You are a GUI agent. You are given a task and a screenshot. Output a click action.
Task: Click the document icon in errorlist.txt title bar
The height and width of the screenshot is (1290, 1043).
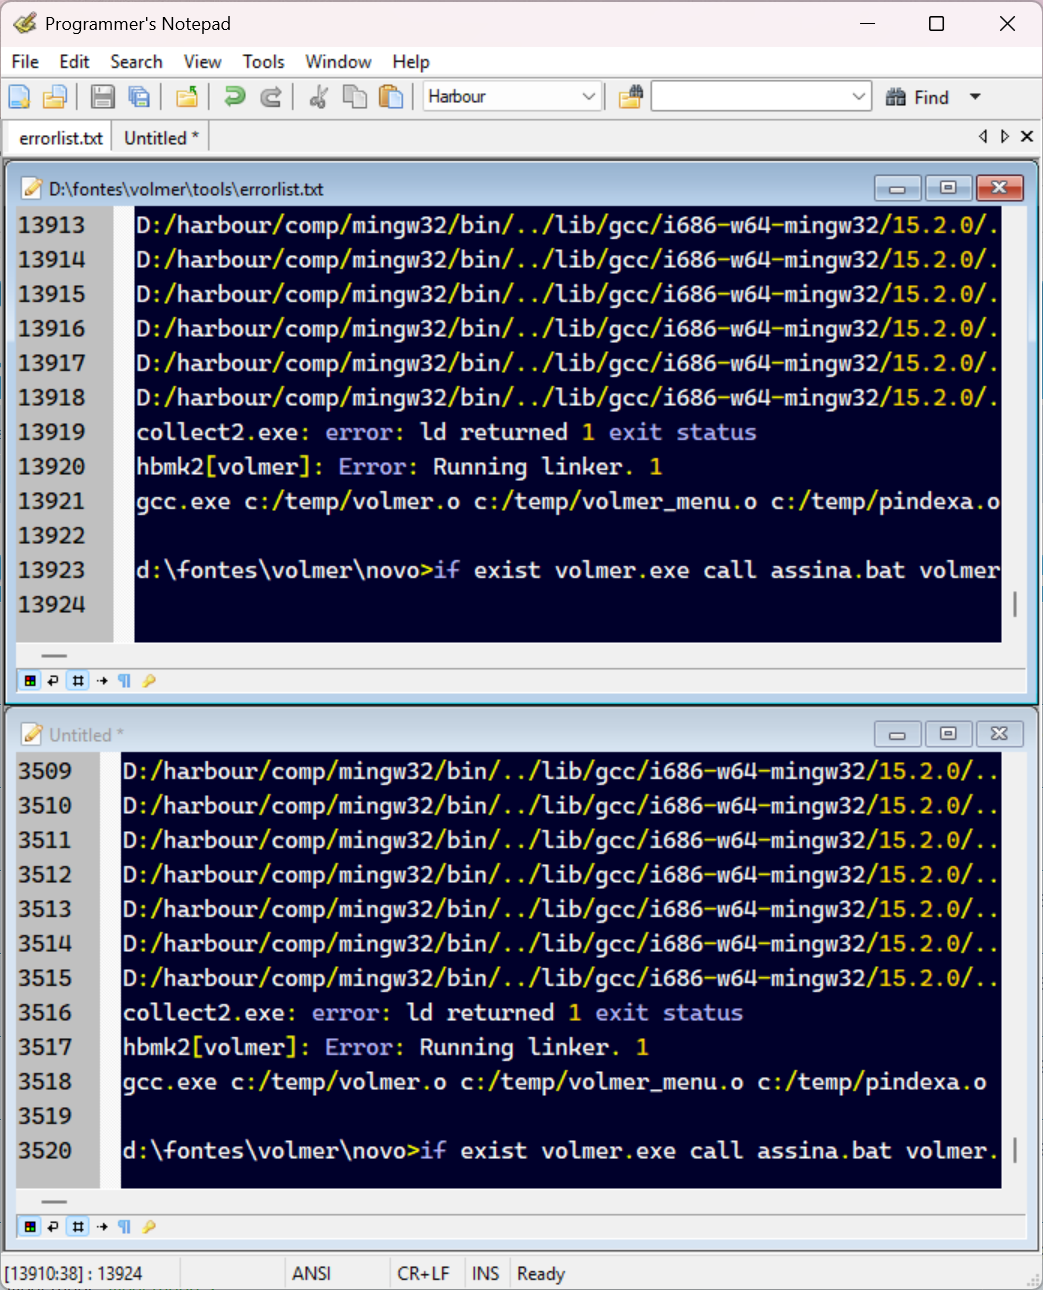tap(32, 188)
